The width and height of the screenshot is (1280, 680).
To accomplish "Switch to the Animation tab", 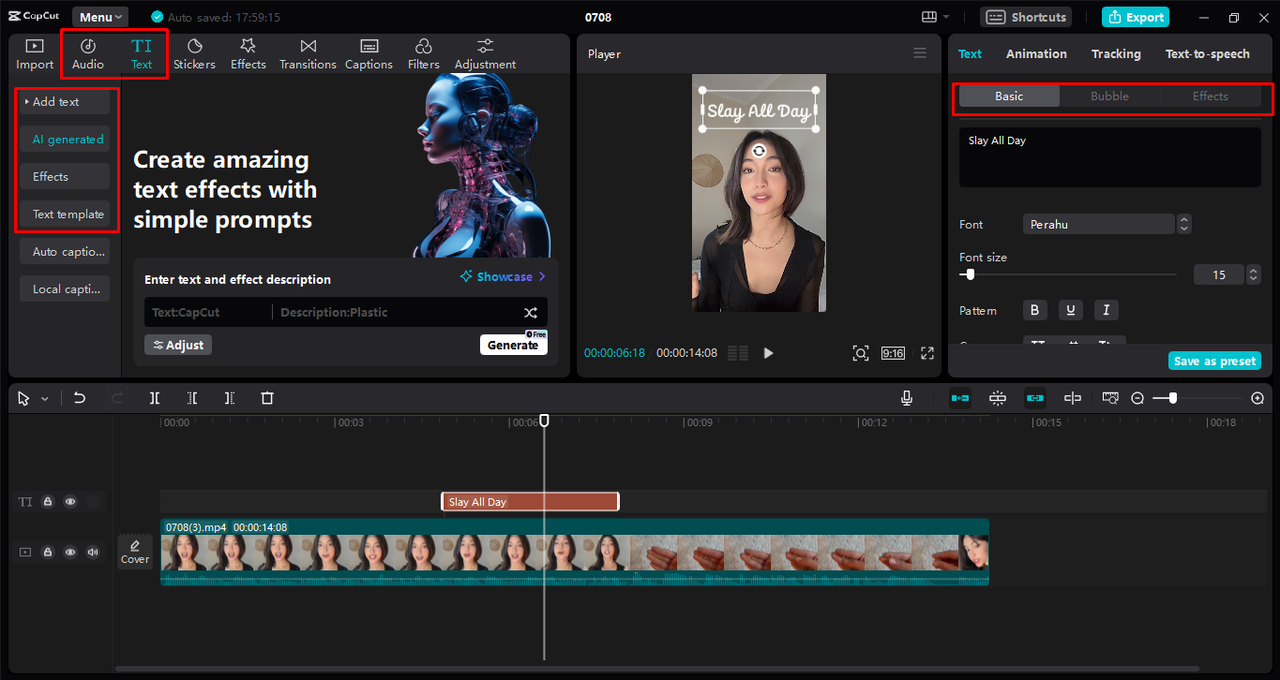I will pyautogui.click(x=1036, y=54).
